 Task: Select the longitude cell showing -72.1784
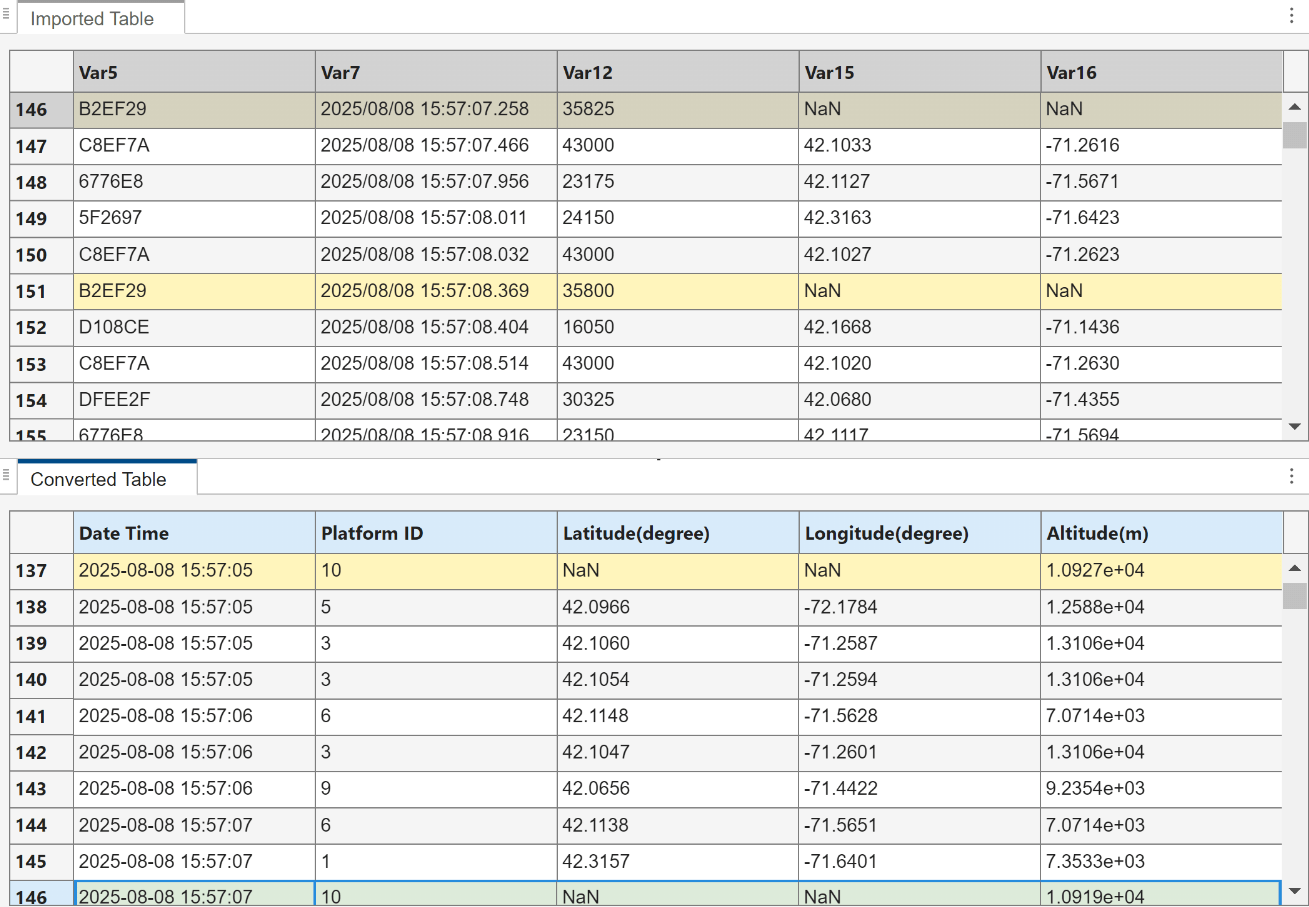point(919,607)
